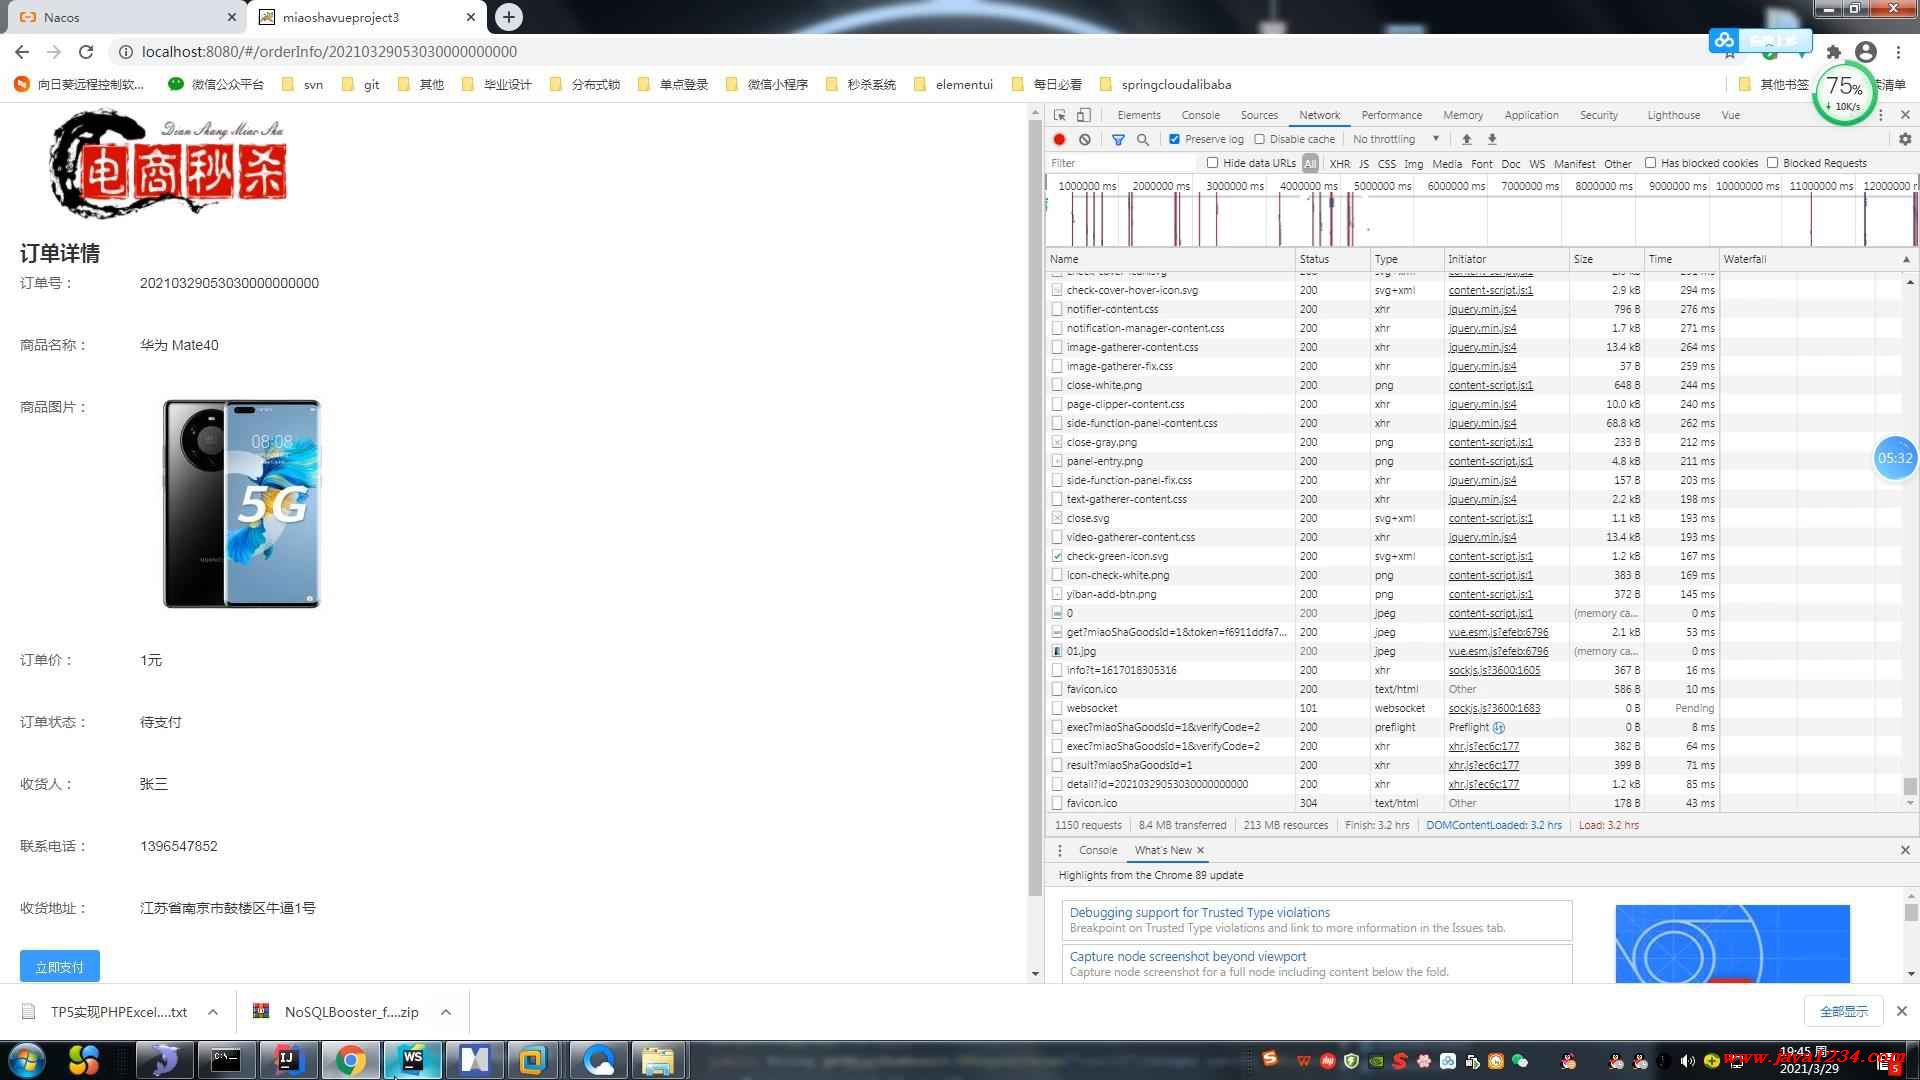This screenshot has height=1080, width=1920.
Task: Open a new browser tab
Action: tap(508, 17)
